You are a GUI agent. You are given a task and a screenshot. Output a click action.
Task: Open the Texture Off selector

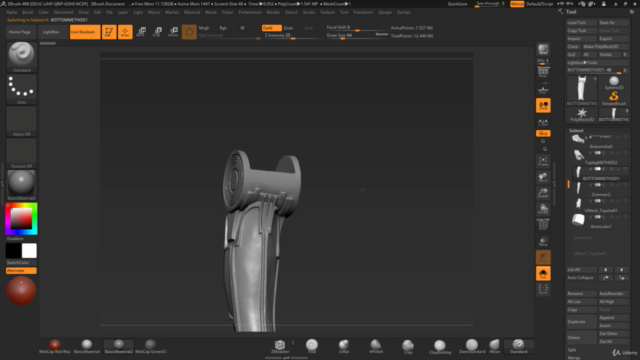coord(22,153)
